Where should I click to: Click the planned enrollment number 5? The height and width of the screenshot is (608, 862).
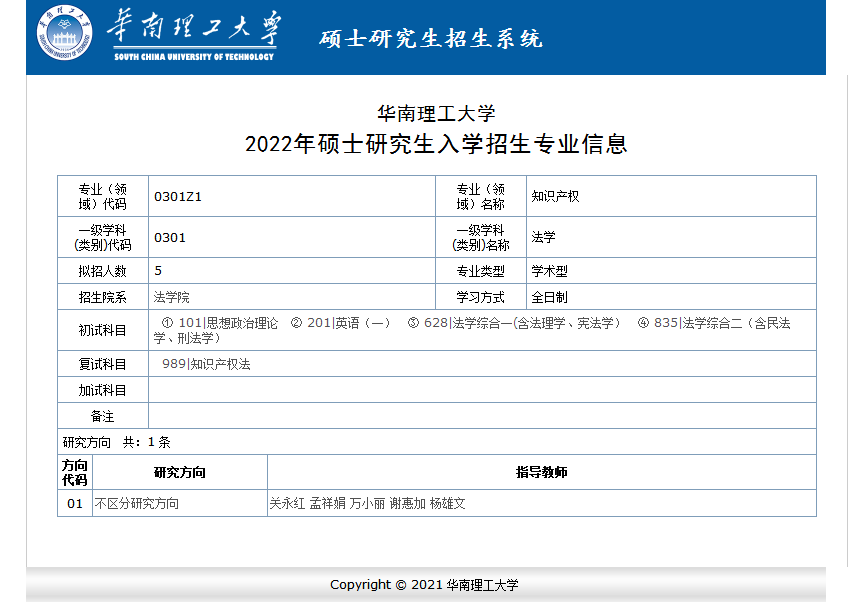[158, 270]
